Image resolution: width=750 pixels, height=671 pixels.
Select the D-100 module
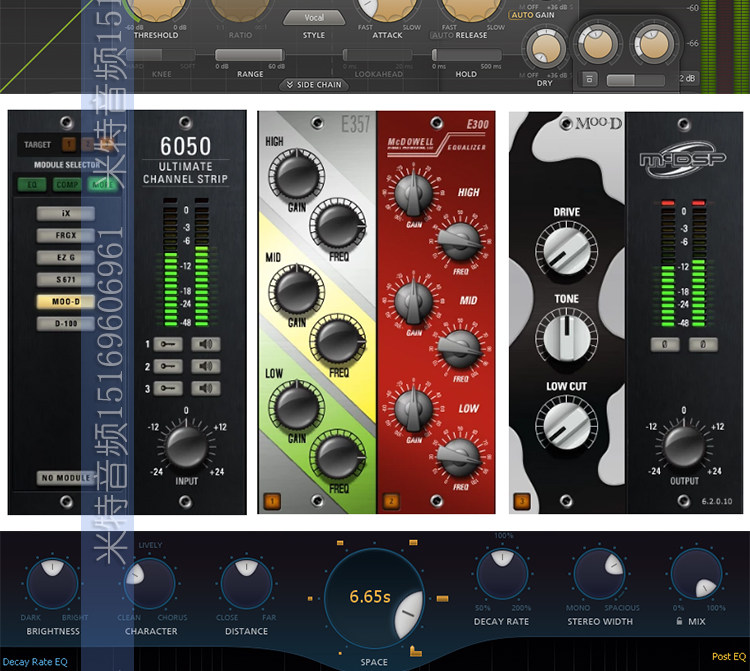pyautogui.click(x=66, y=323)
